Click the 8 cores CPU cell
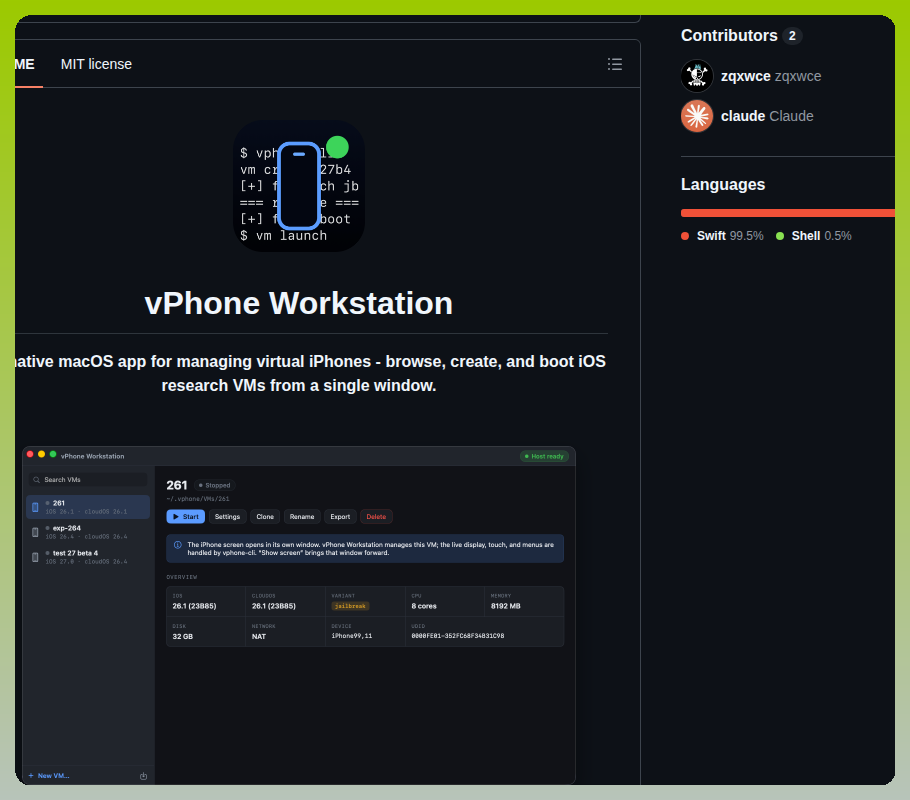The image size is (910, 800). 445,601
